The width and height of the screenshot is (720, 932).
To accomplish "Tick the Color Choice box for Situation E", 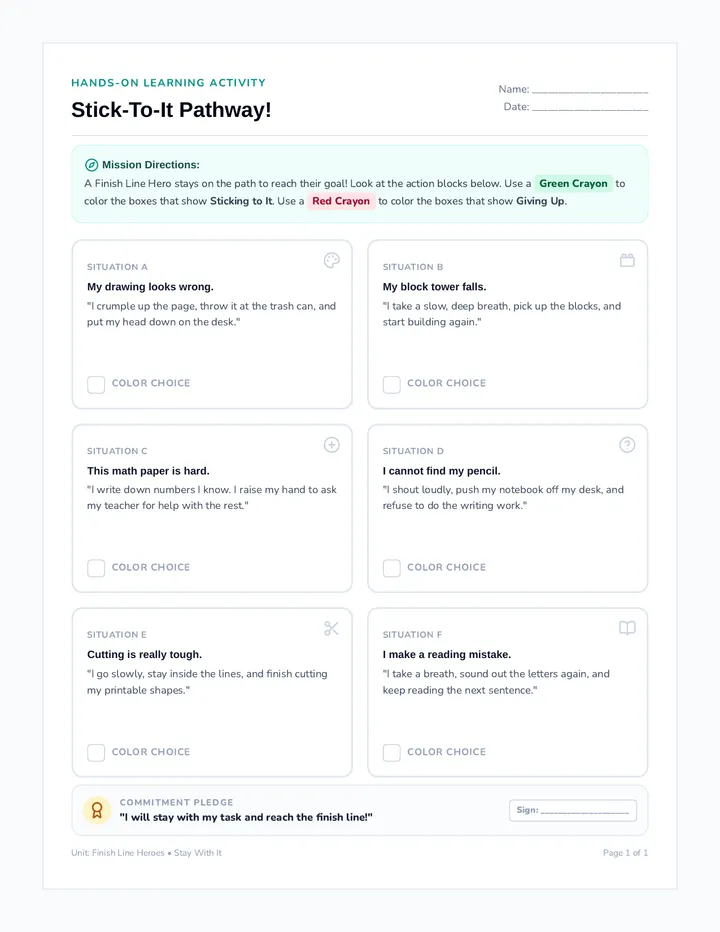I will 96,752.
